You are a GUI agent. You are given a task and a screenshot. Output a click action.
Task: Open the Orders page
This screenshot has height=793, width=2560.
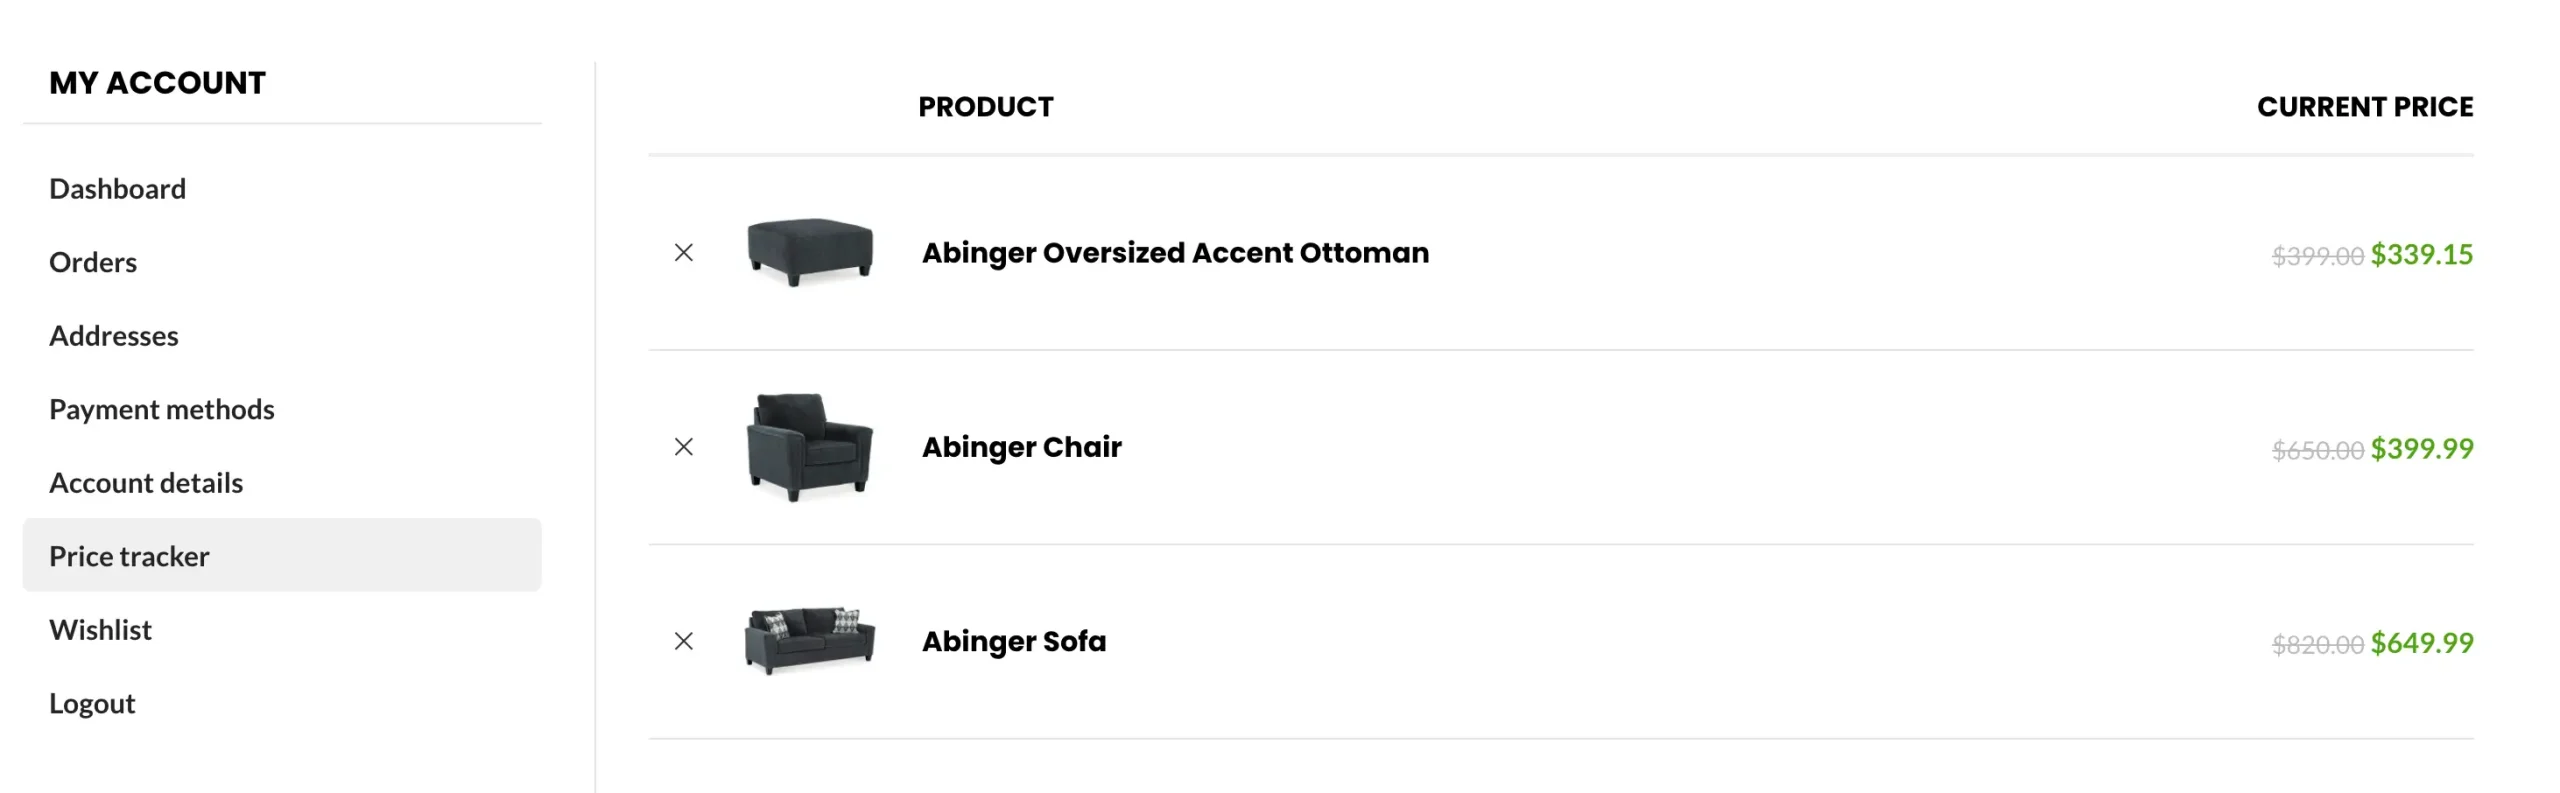[92, 262]
